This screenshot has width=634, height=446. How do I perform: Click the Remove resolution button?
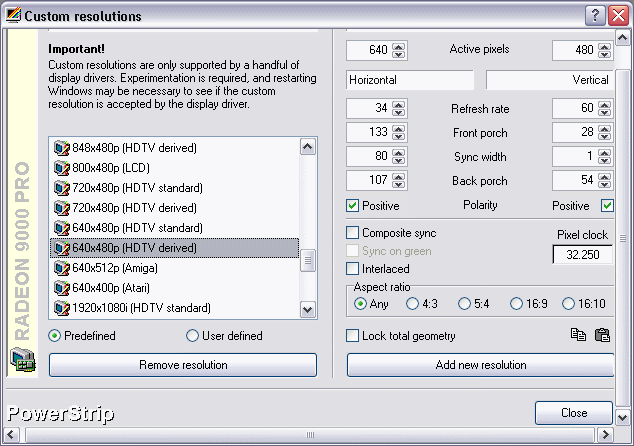click(x=183, y=365)
